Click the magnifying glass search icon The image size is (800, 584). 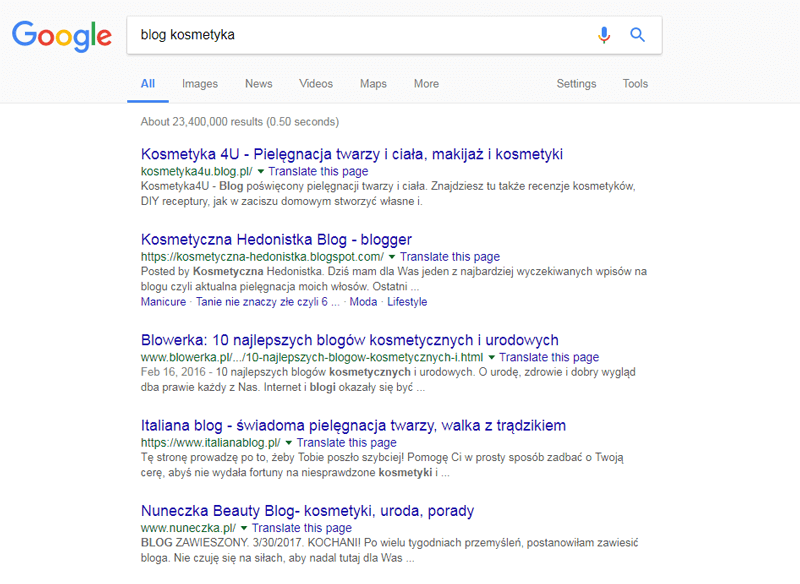(x=637, y=35)
